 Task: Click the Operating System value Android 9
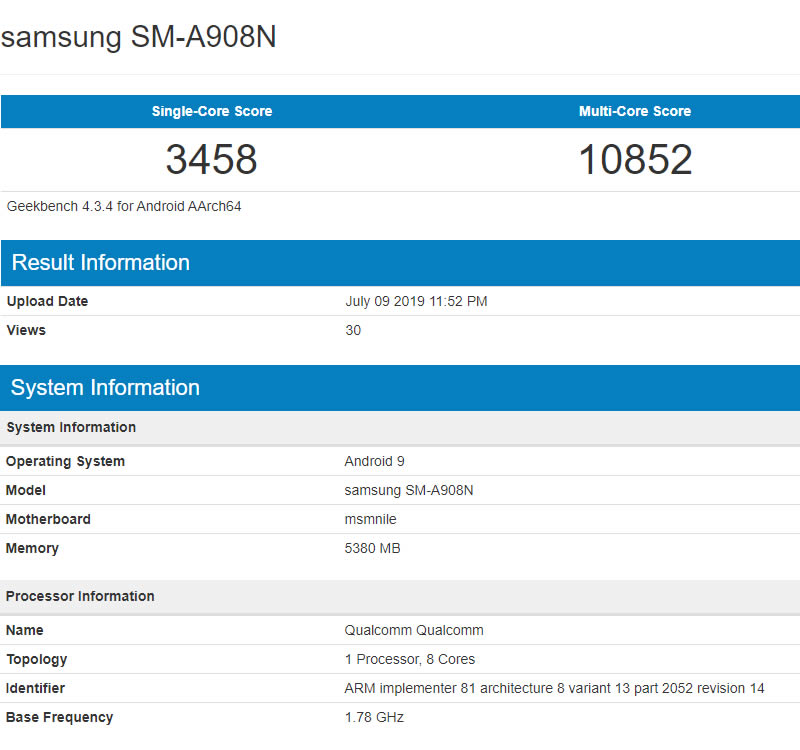pyautogui.click(x=374, y=461)
